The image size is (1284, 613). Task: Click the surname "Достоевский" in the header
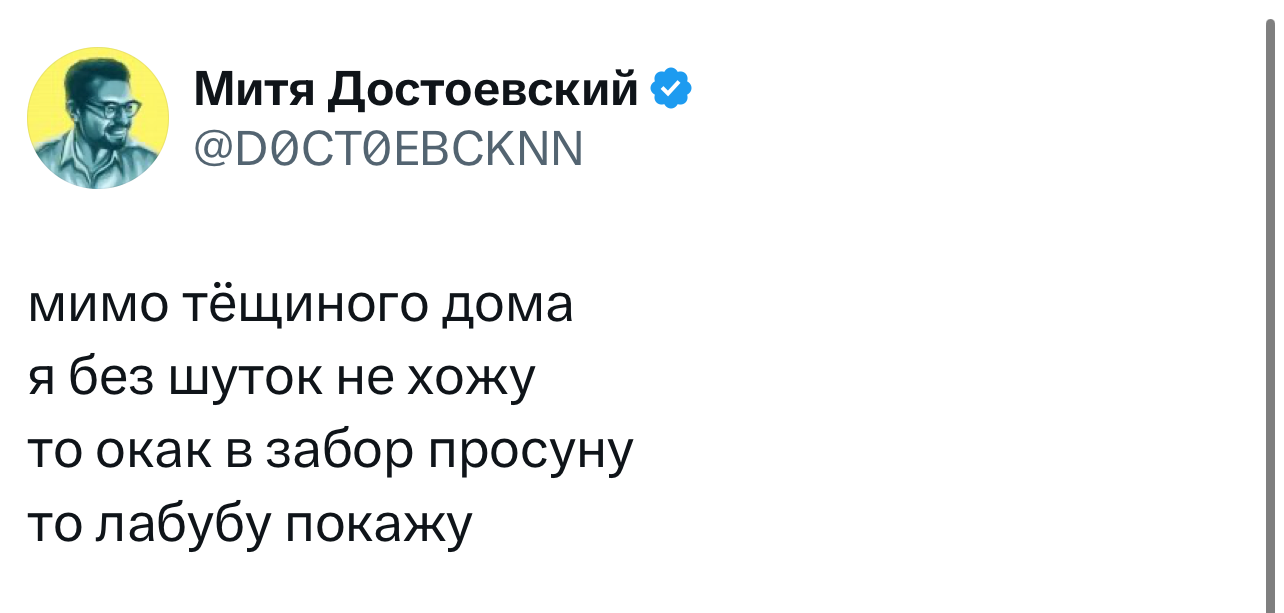pos(483,91)
